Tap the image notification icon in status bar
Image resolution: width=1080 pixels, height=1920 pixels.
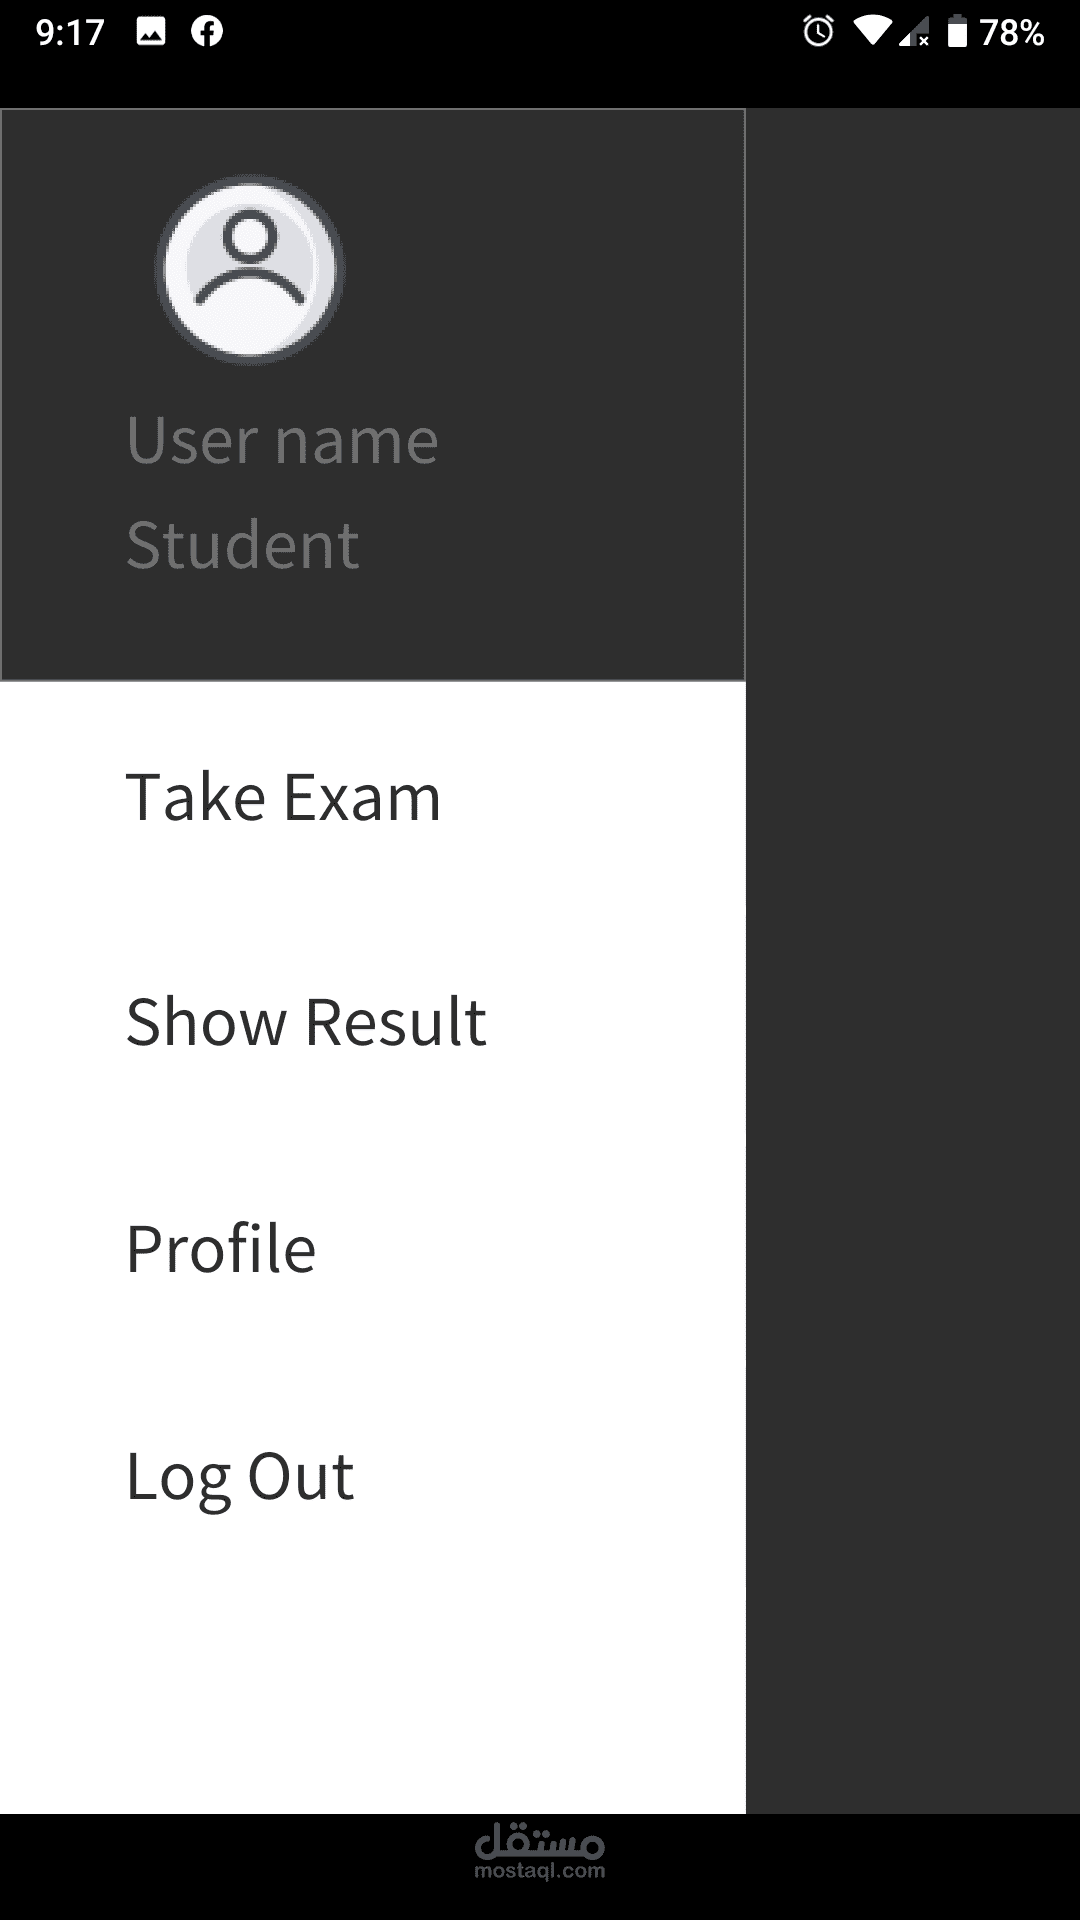point(151,32)
